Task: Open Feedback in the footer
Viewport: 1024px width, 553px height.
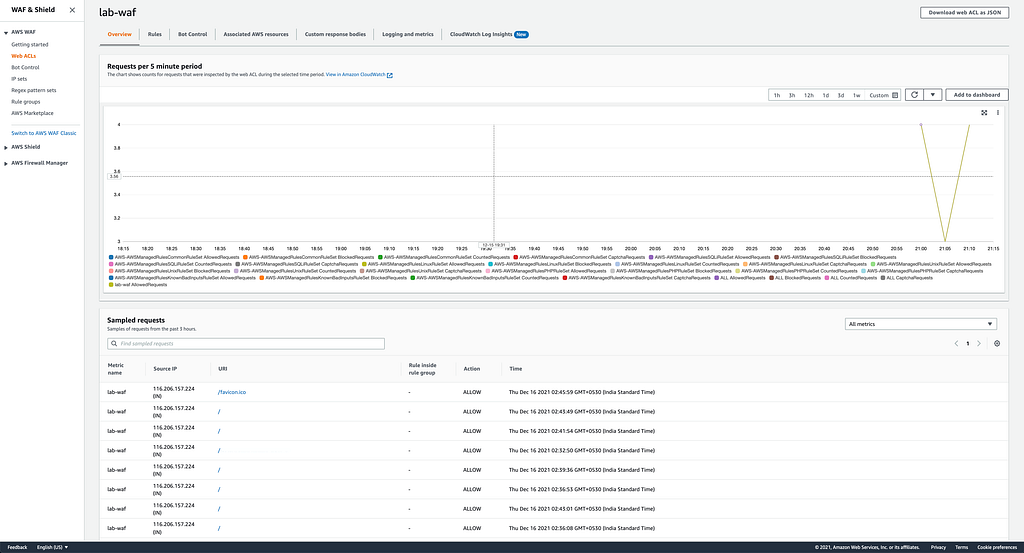Action: (17, 547)
